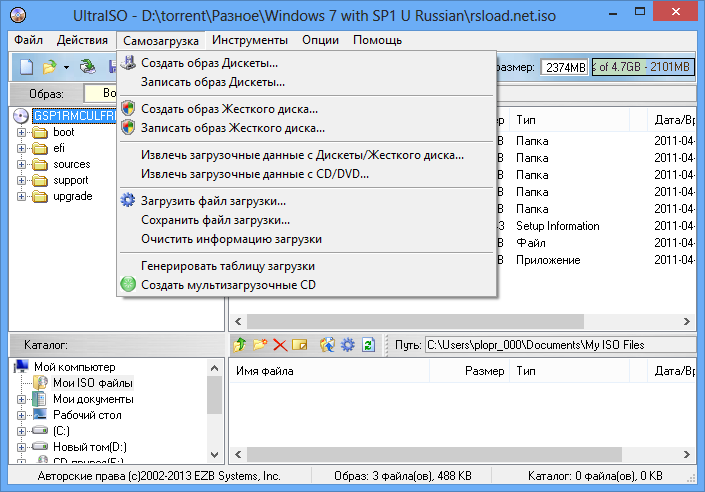Viewport: 705px width, 492px height.
Task: Expand the (C:) drive node
Action: (x=21, y=431)
